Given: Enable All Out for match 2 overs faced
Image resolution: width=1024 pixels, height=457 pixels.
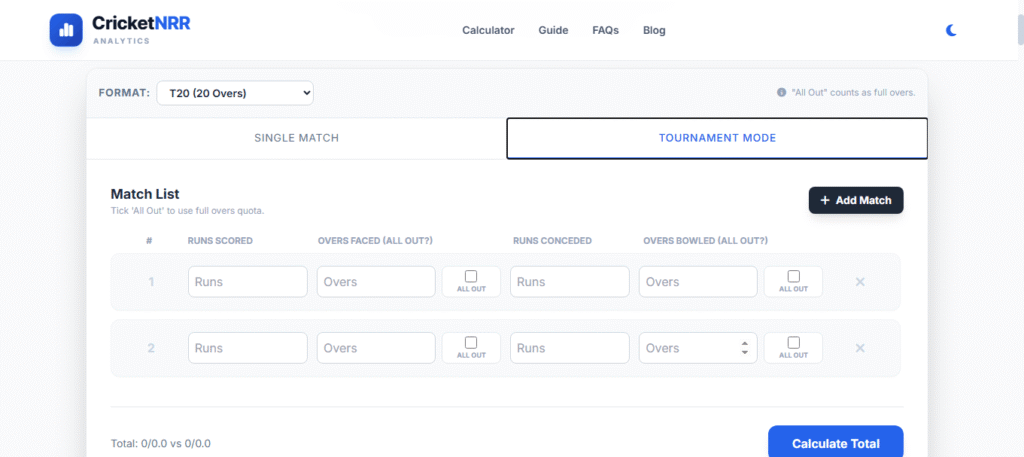Looking at the screenshot, I should click(471, 342).
